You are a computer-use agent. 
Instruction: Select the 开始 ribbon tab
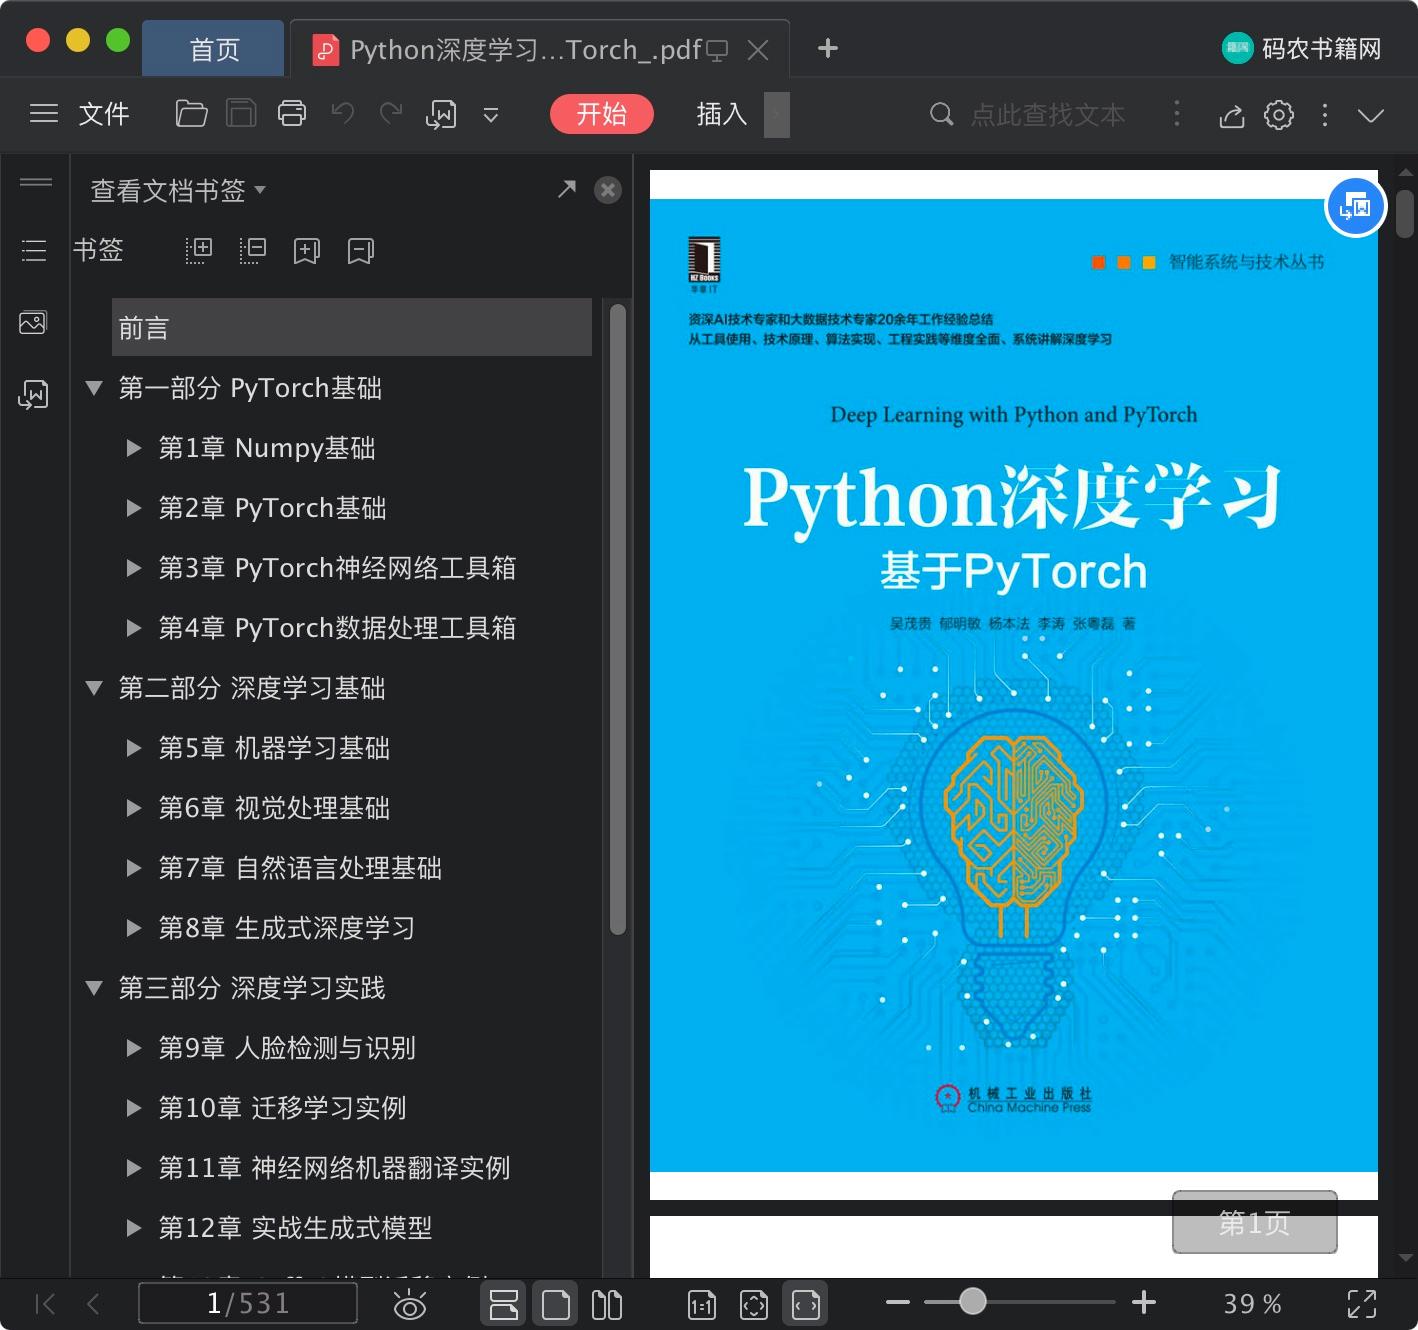(x=601, y=114)
